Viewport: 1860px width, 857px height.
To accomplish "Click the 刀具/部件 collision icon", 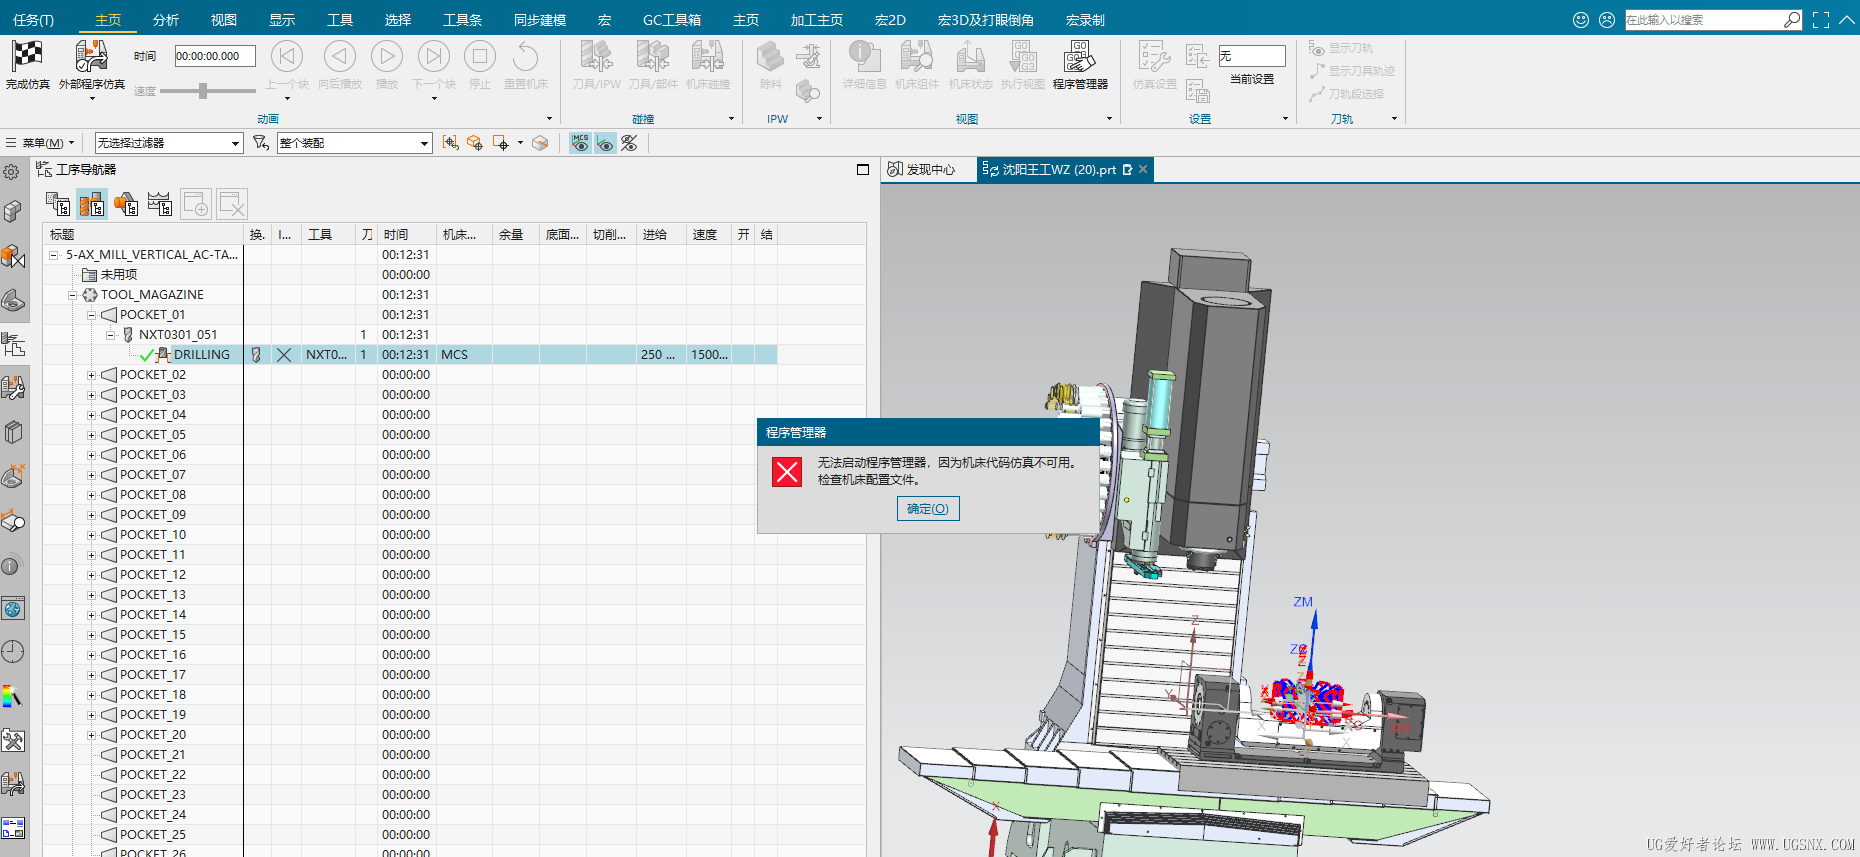I will [x=652, y=57].
